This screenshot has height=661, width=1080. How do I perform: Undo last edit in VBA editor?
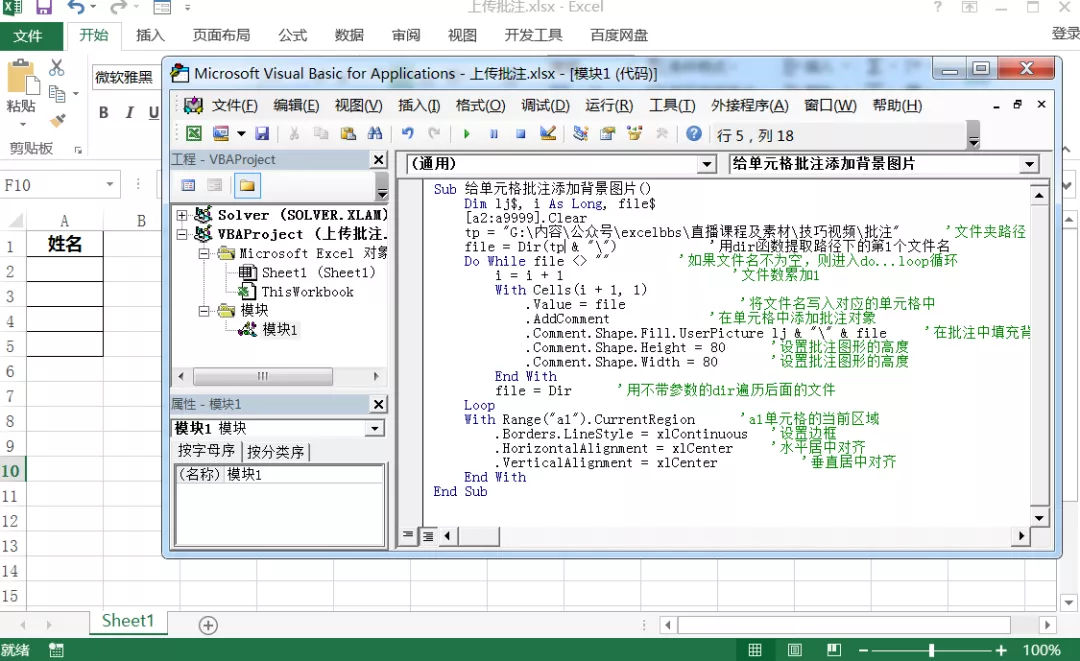click(408, 134)
